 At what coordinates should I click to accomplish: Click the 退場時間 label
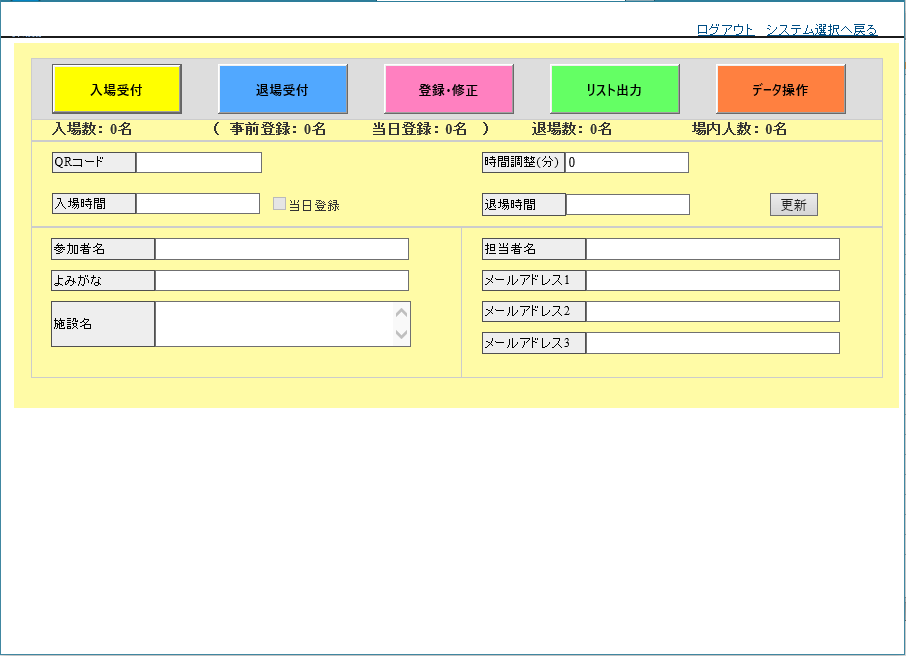click(x=524, y=205)
